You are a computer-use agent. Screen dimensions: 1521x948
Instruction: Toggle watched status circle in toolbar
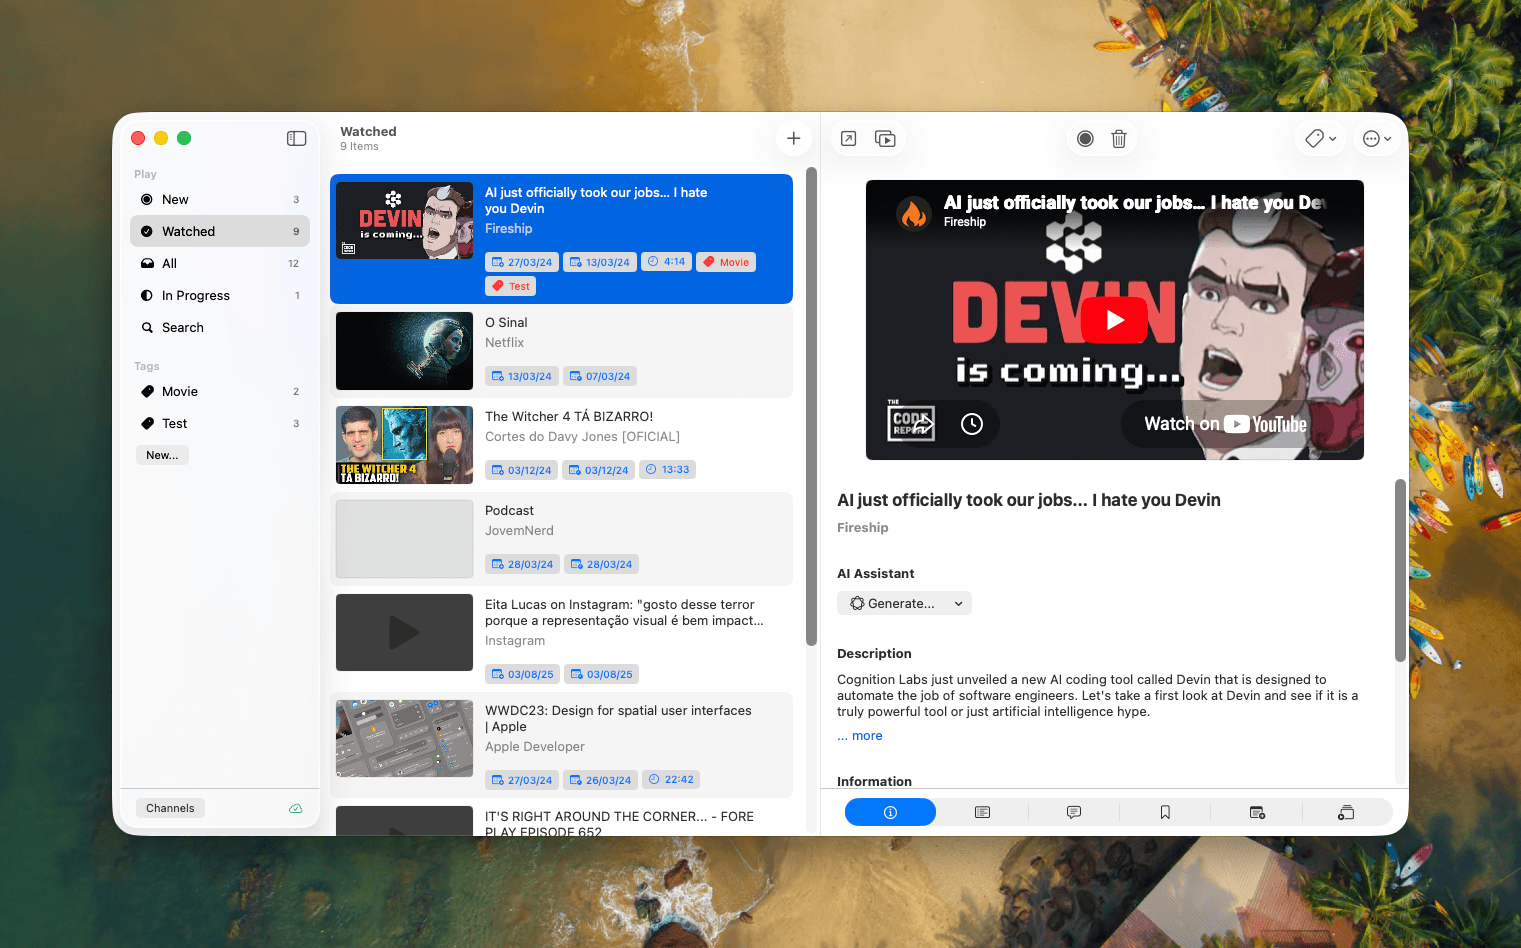coord(1085,139)
